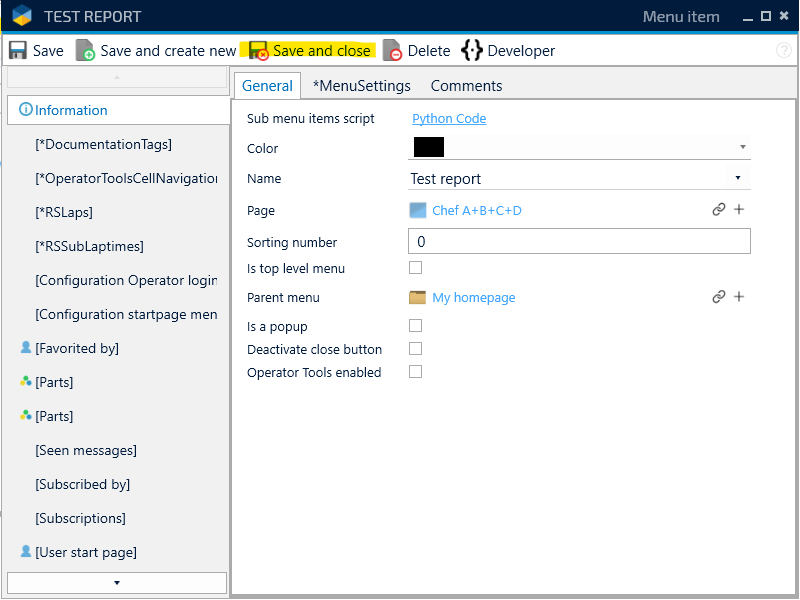Click the Save and close icon
800x600 pixels.
tap(259, 51)
